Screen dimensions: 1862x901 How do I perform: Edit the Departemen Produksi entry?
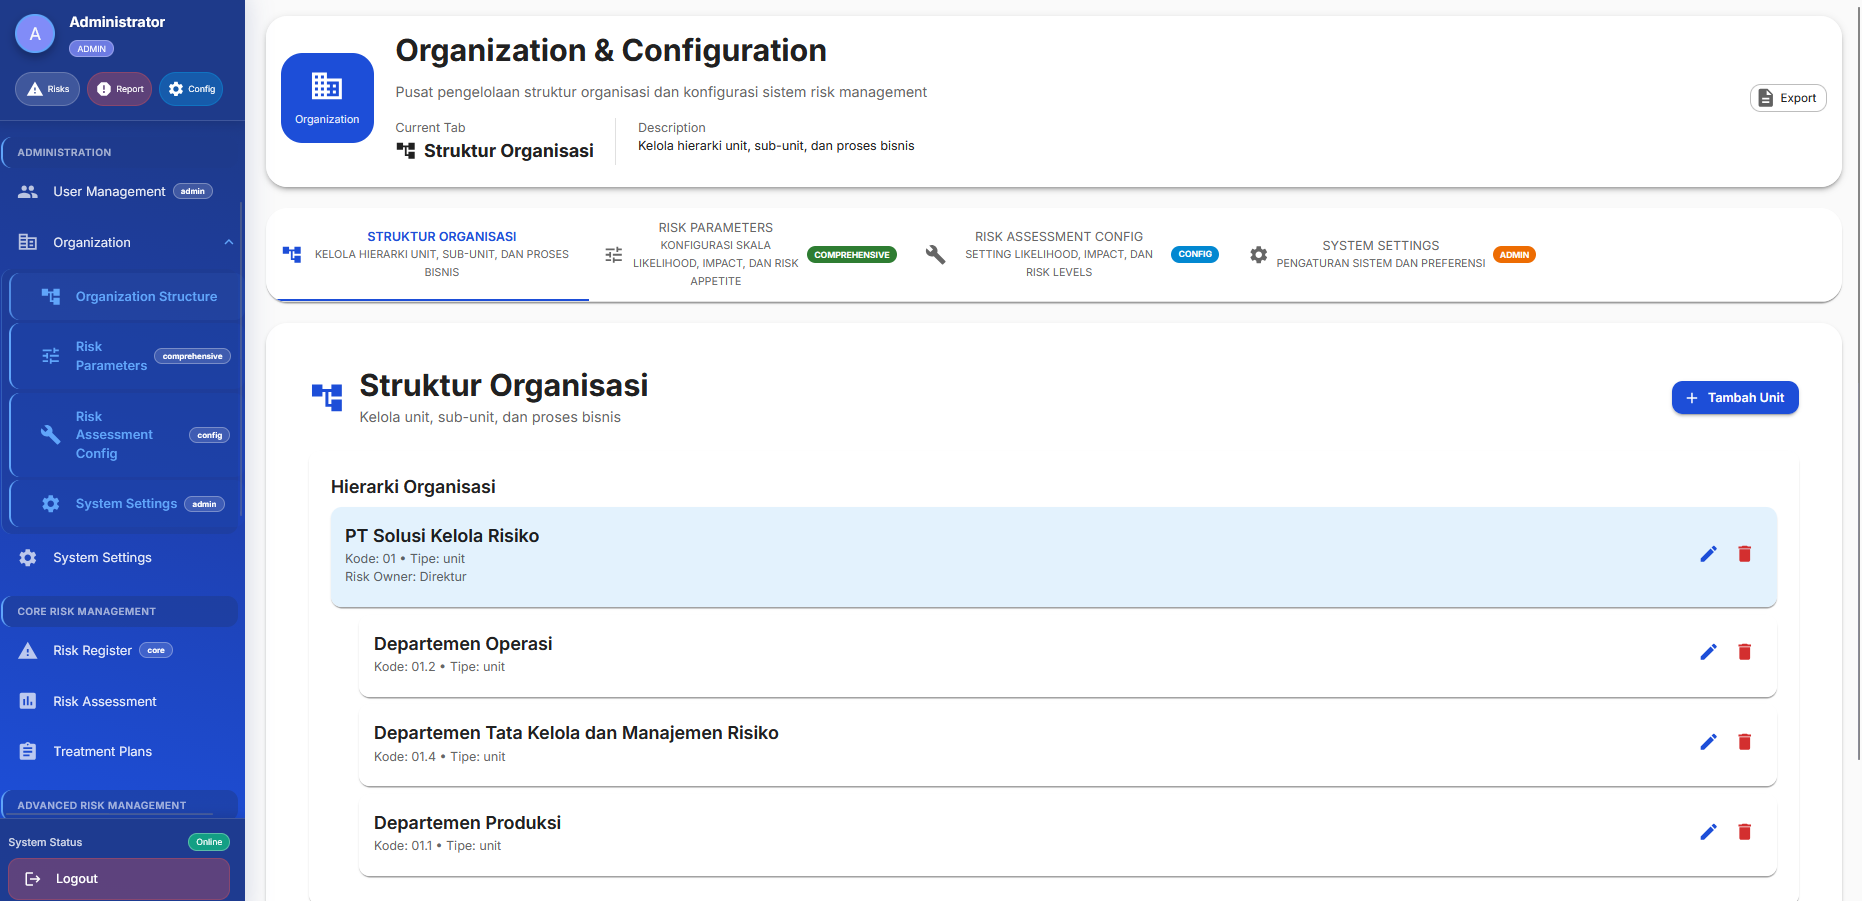click(x=1708, y=832)
